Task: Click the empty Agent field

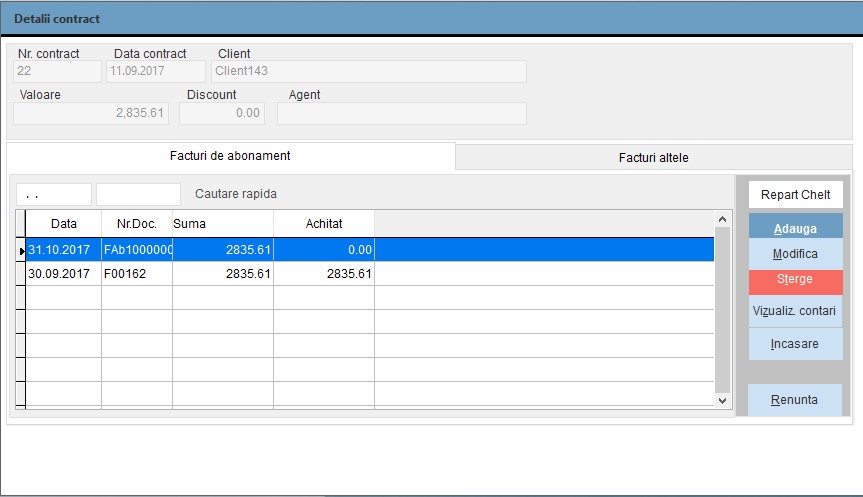Action: point(402,113)
